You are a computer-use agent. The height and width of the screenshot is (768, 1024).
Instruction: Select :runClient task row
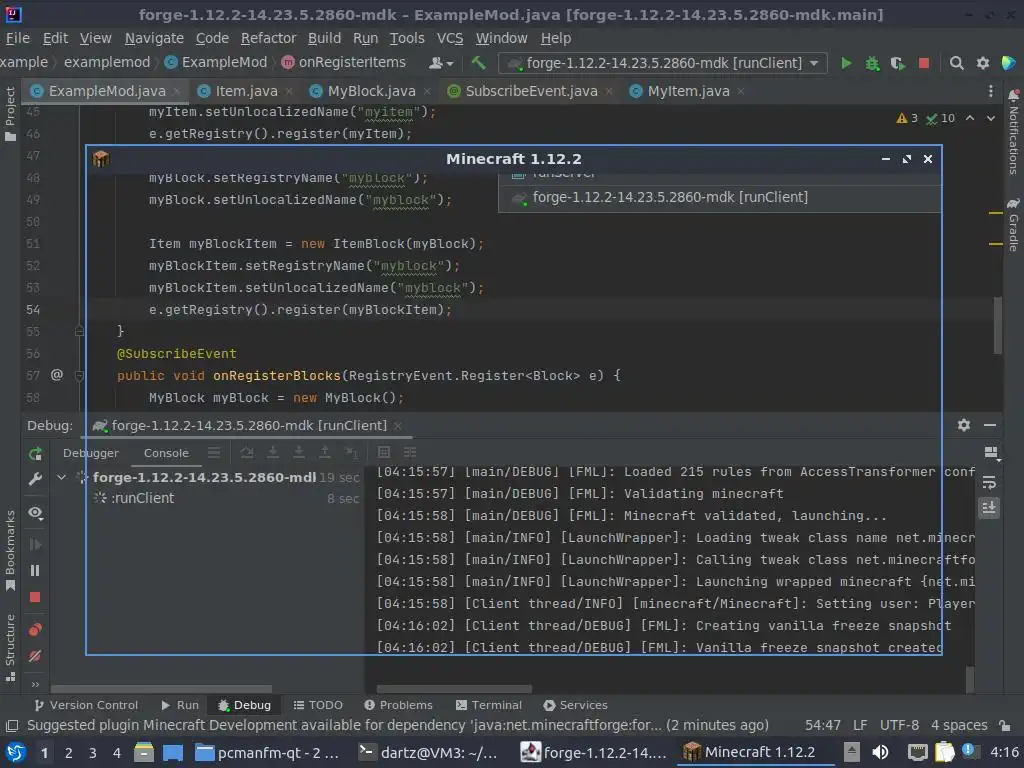(225, 498)
